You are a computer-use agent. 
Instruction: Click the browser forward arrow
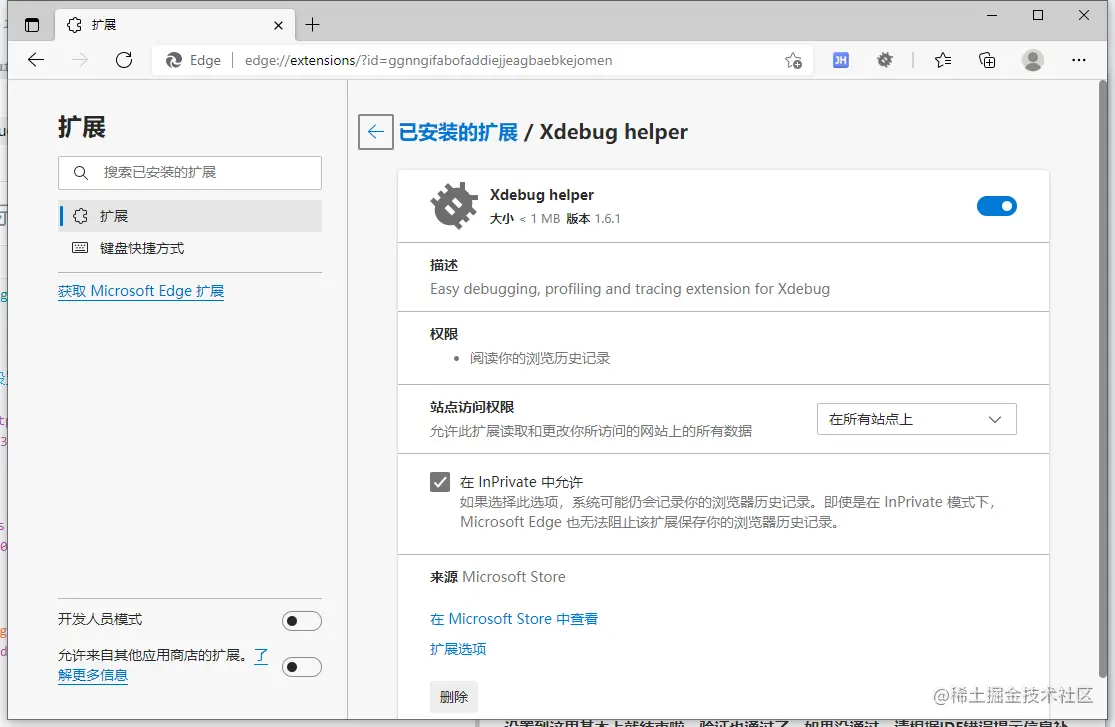(x=80, y=60)
